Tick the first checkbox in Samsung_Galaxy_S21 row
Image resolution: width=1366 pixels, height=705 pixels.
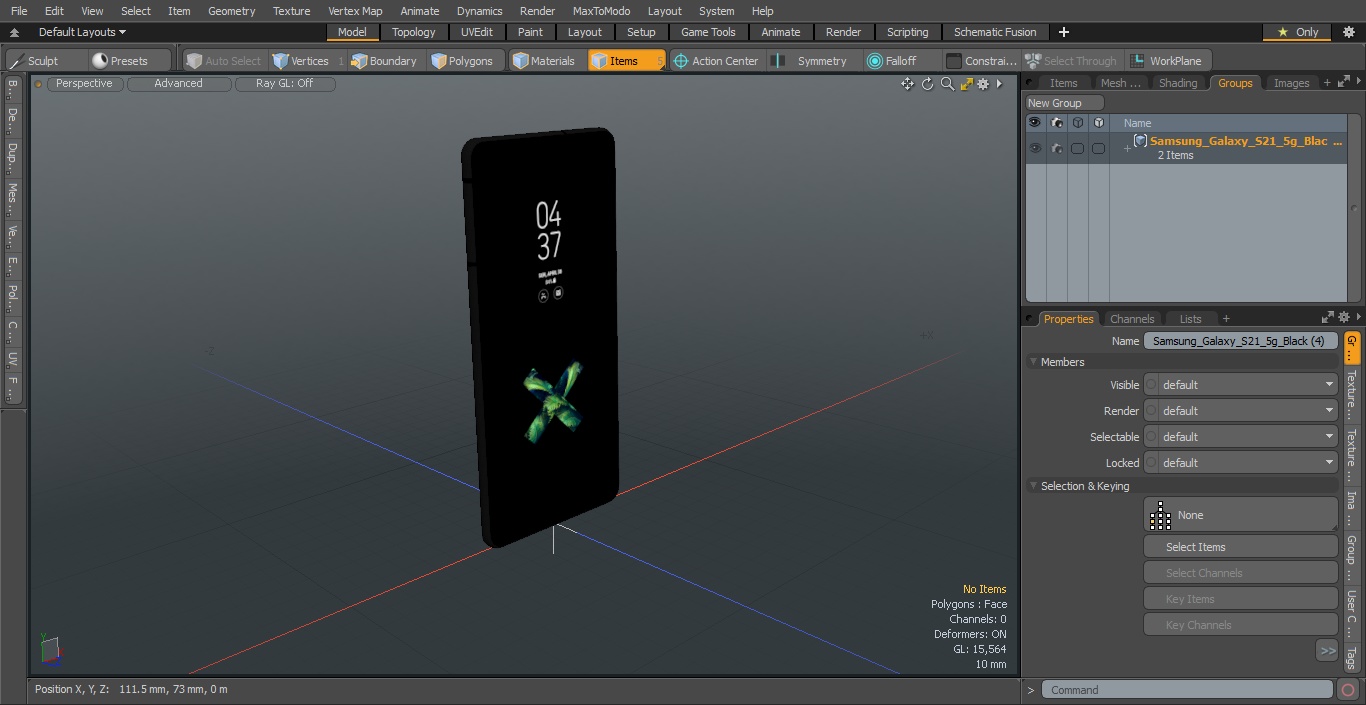pos(1077,148)
